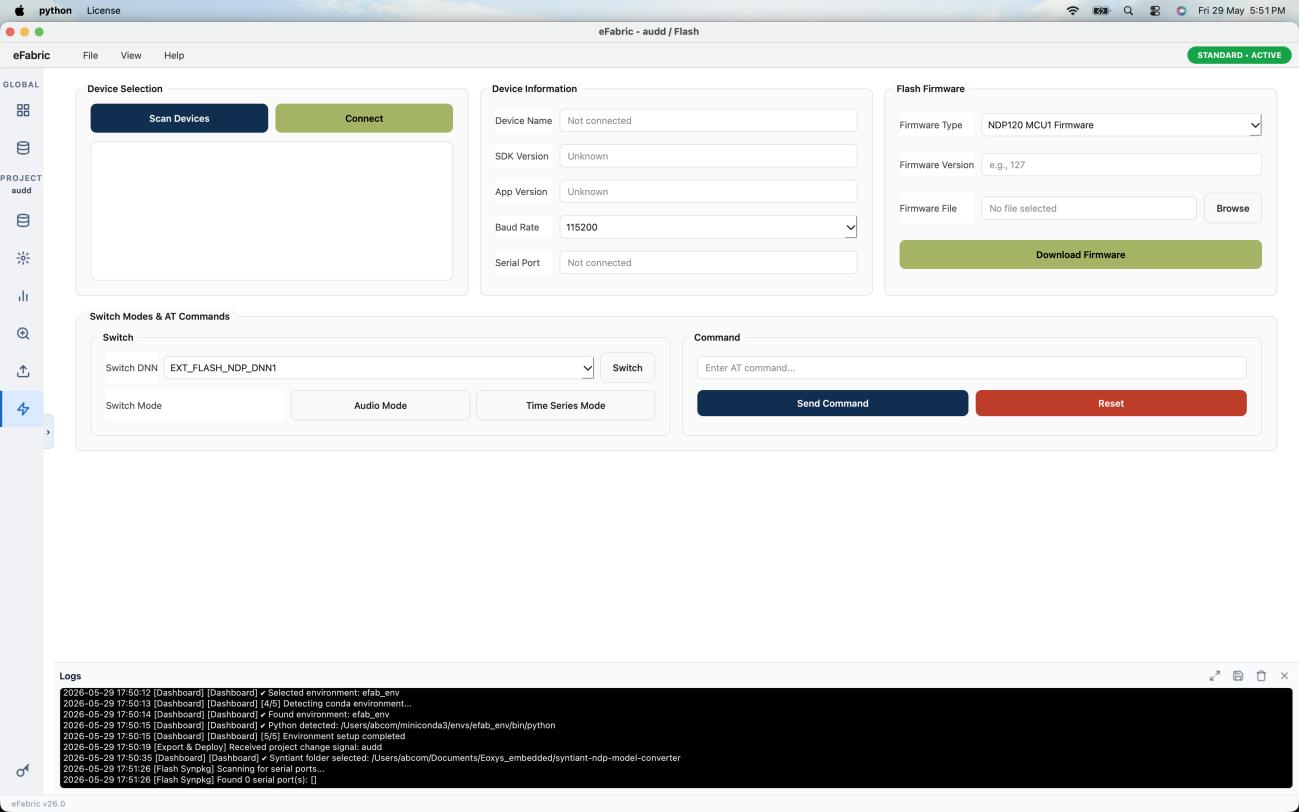This screenshot has height=812, width=1299.
Task: Open Control Center in the menu bar
Action: (x=1155, y=10)
